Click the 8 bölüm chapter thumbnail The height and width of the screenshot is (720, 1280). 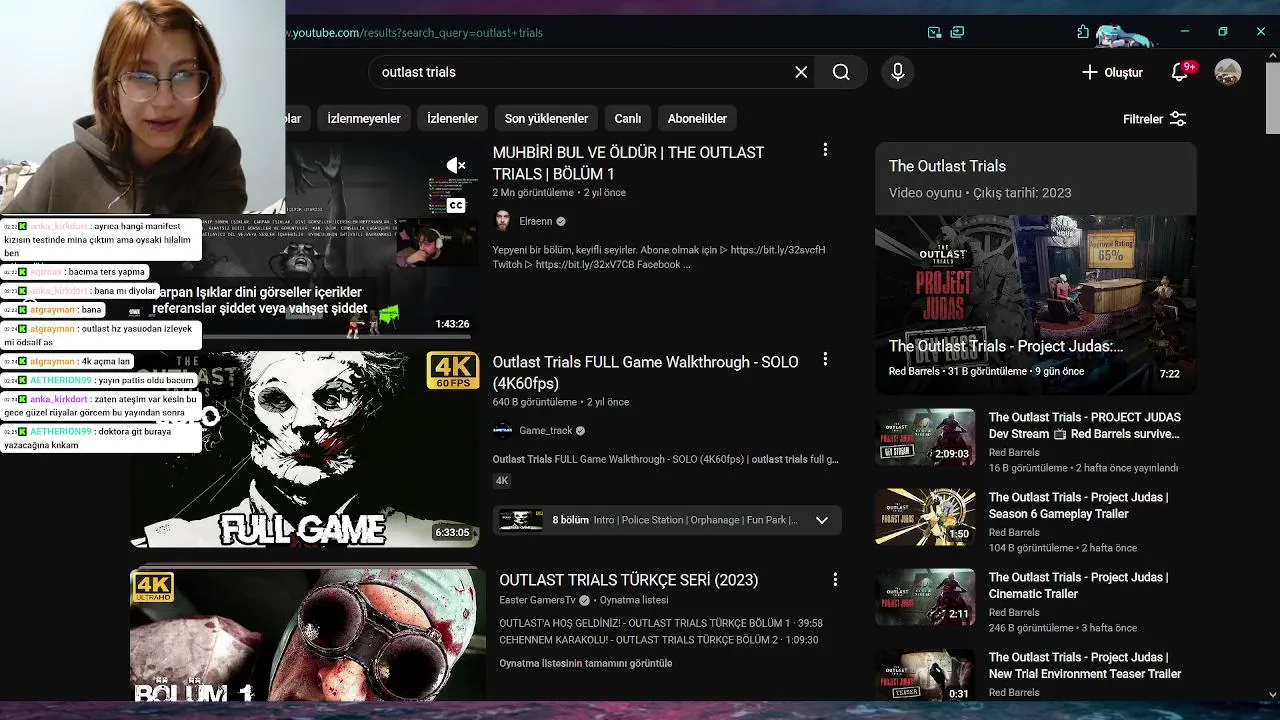click(521, 520)
